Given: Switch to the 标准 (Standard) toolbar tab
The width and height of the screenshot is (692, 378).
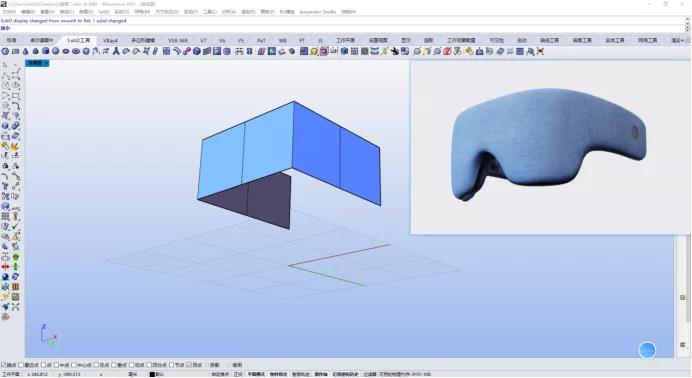Looking at the screenshot, I should pyautogui.click(x=11, y=40).
